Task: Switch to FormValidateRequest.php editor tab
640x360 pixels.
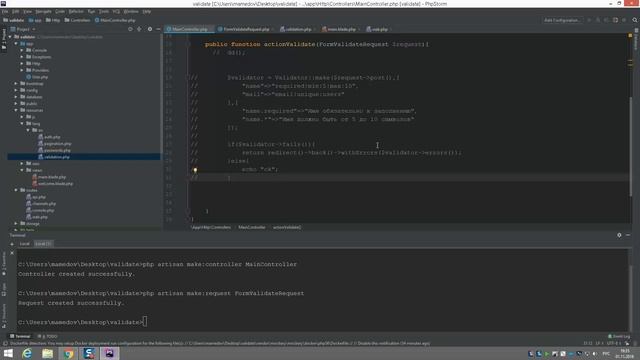Action: 246,29
